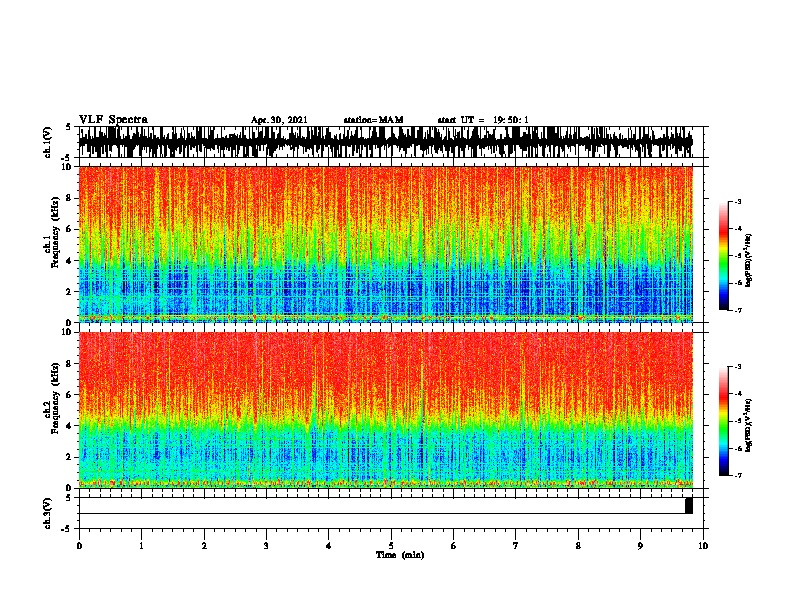Click the ch.1 color bar log(PSD) label

pos(749,261)
